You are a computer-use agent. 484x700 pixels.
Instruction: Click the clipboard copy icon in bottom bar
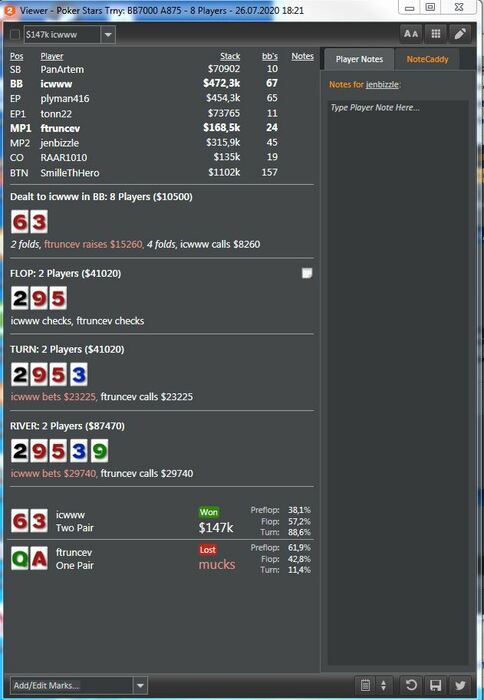click(x=365, y=685)
